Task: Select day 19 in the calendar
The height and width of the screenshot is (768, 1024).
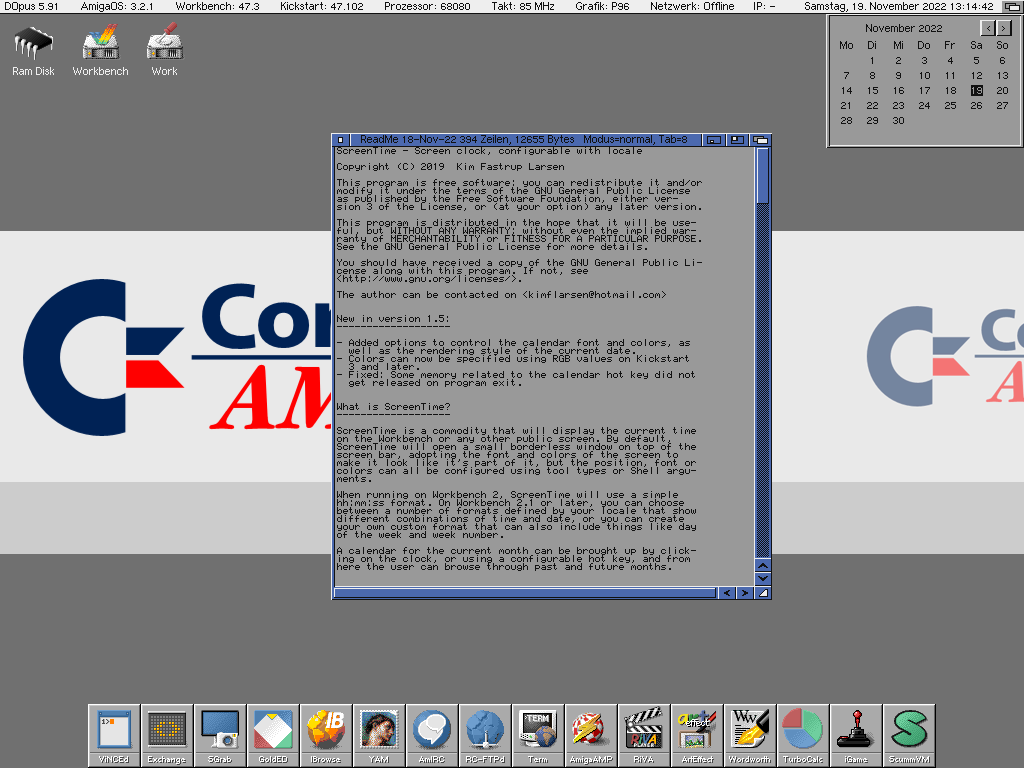Action: [x=976, y=91]
